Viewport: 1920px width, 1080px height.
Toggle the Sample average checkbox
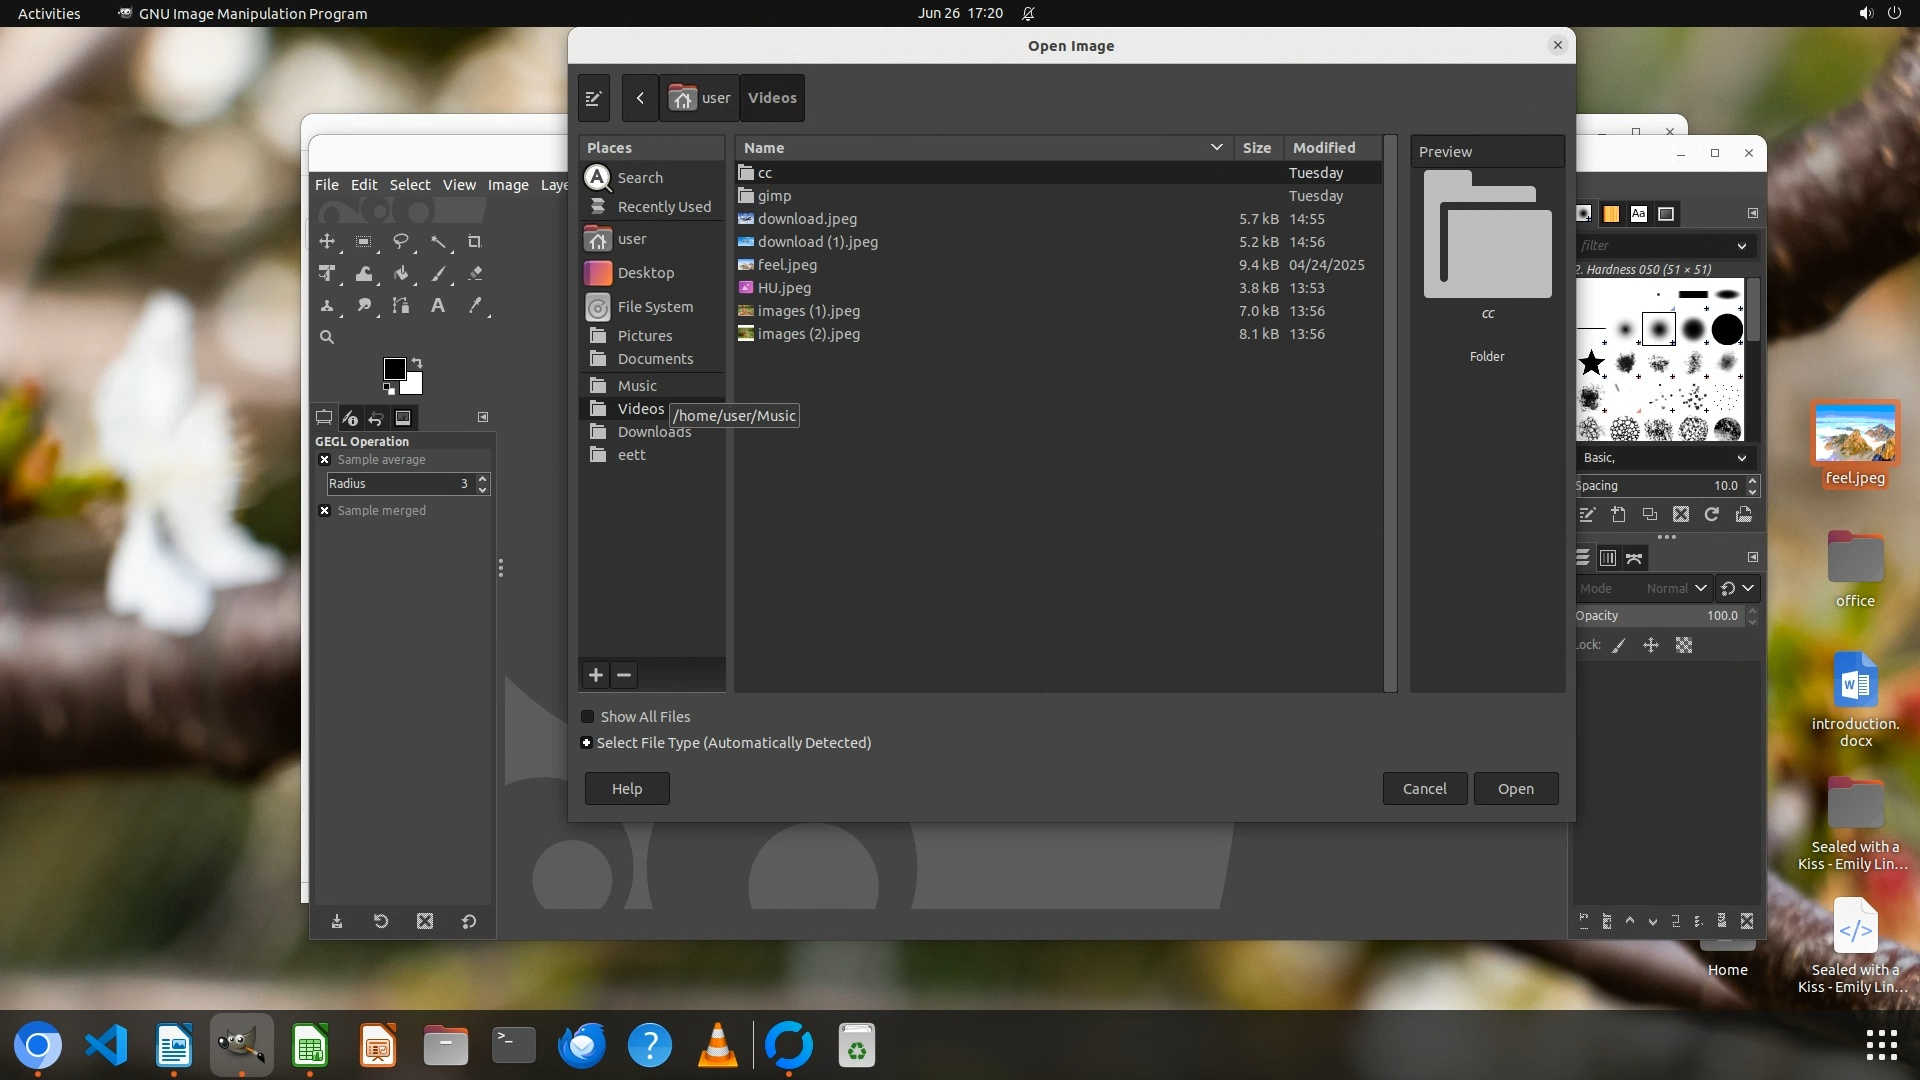325,460
